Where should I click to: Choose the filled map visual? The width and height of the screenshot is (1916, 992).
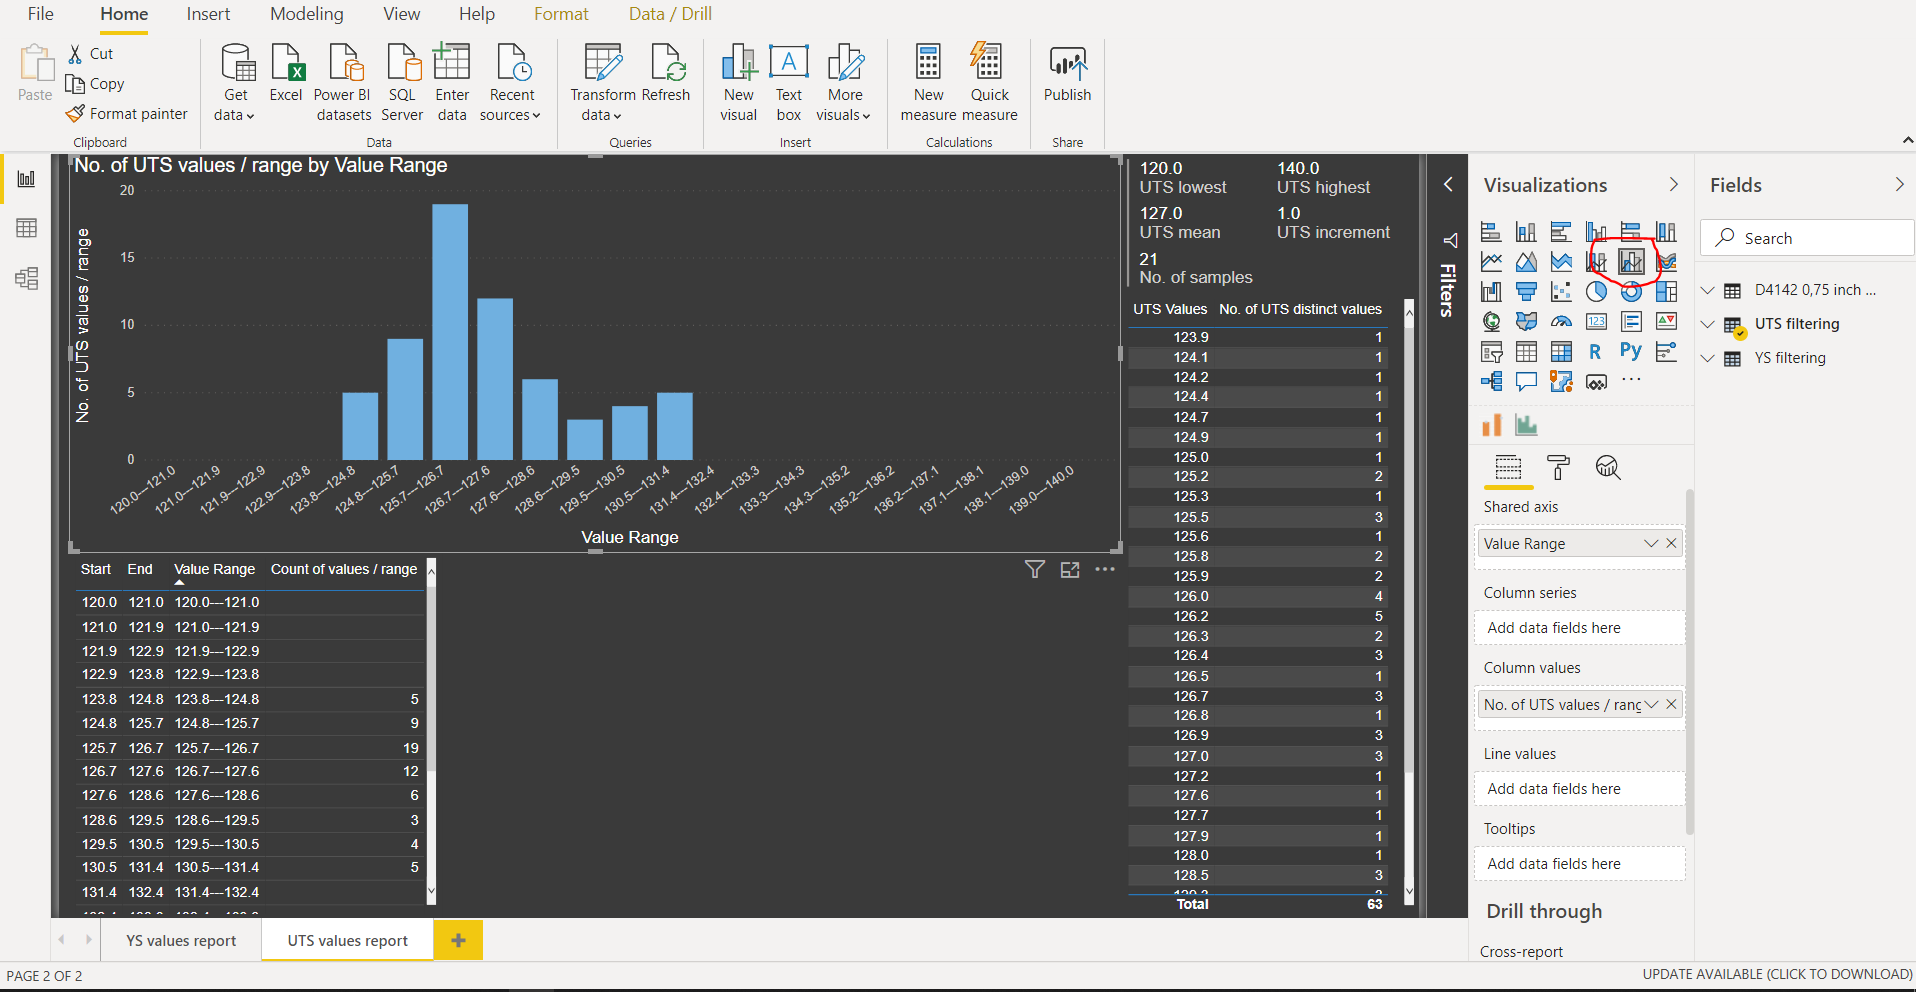point(1526,322)
